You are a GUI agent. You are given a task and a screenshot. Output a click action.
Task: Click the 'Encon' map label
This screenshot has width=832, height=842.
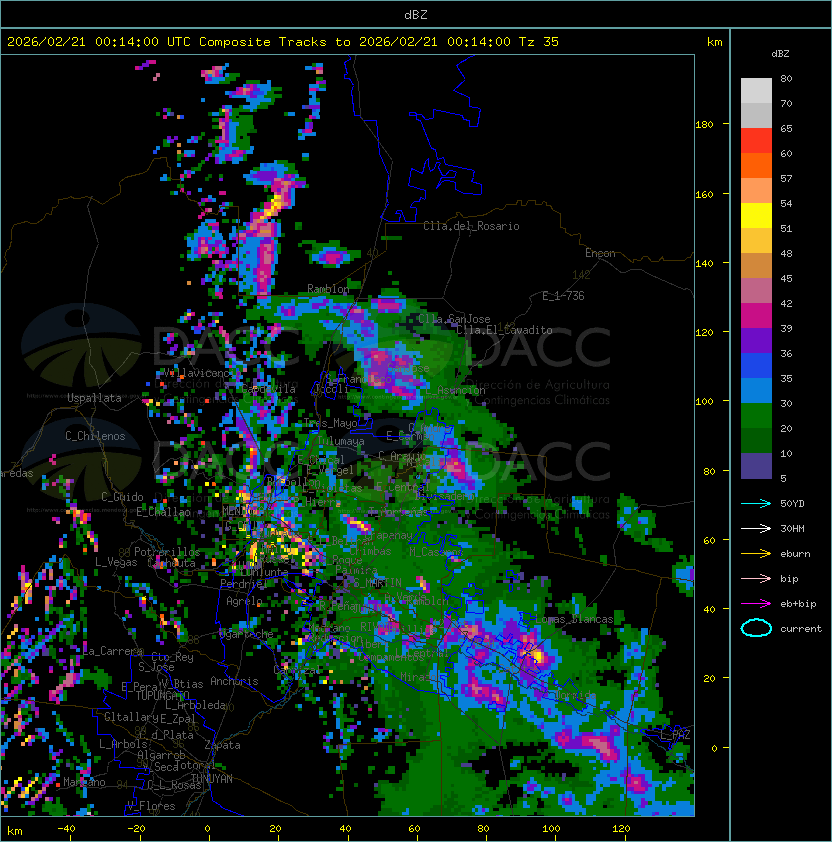coord(600,253)
